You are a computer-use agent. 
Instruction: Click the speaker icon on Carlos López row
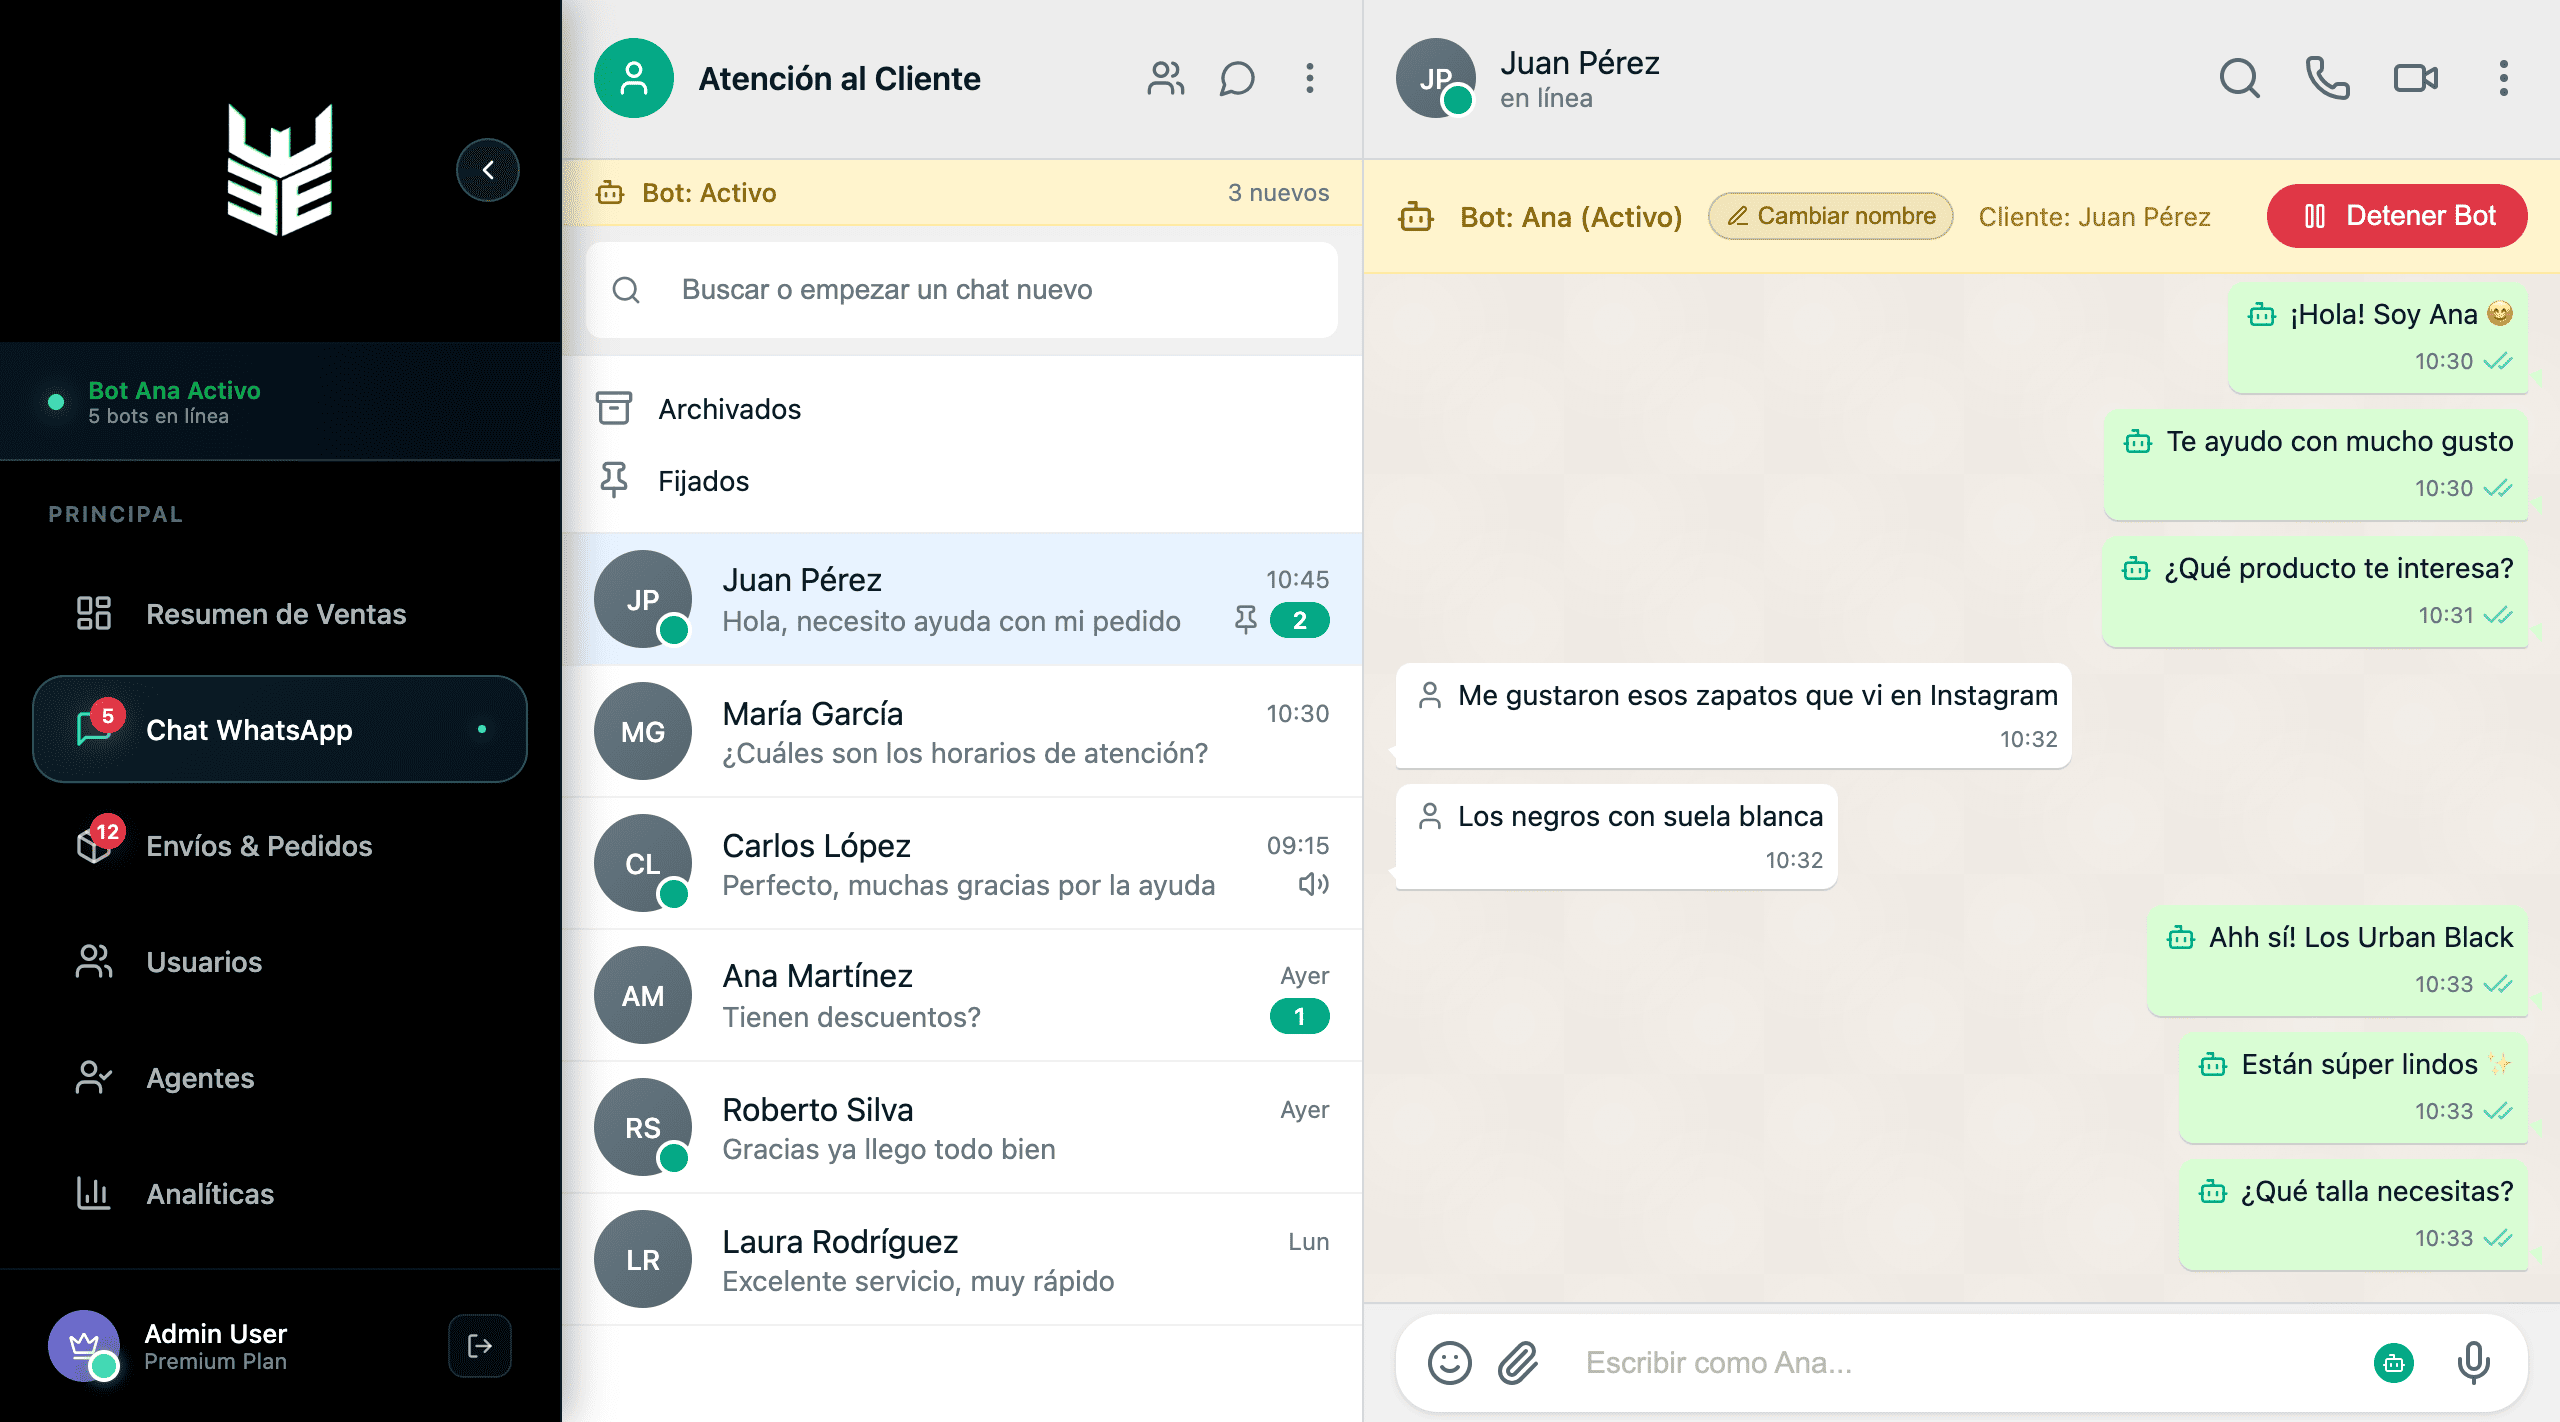coord(1313,884)
